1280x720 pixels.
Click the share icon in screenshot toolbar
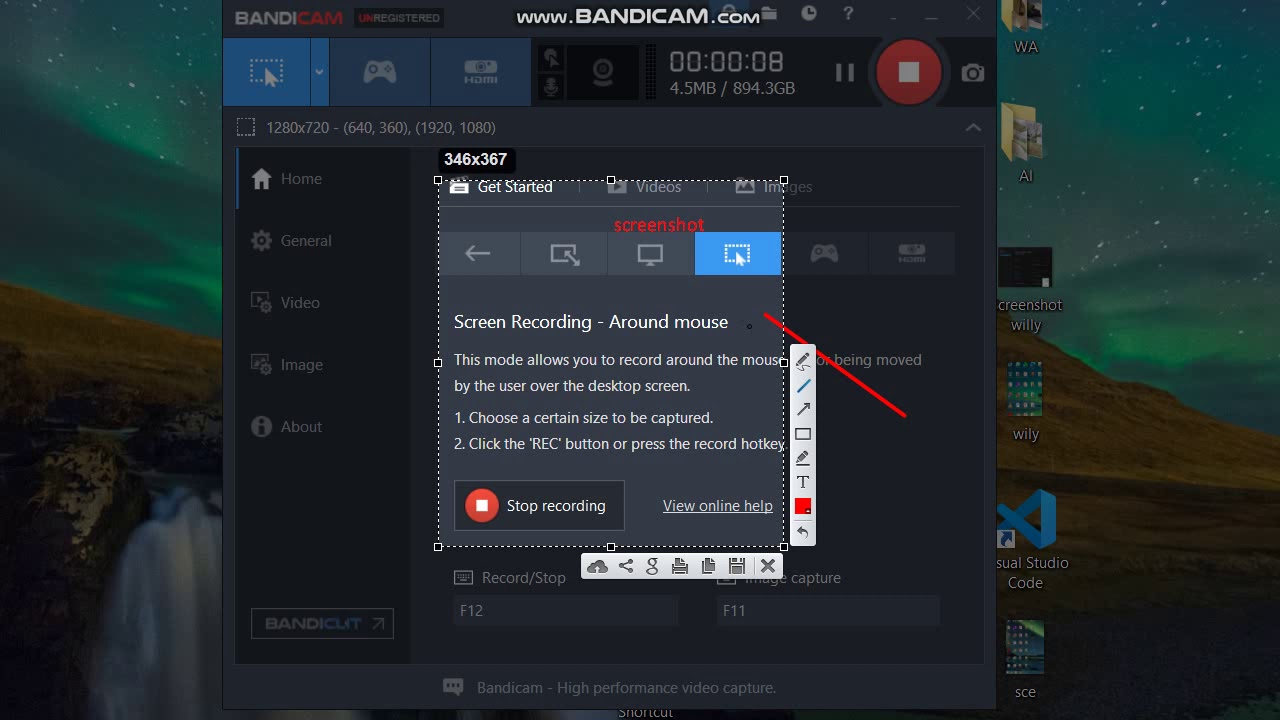click(x=626, y=566)
